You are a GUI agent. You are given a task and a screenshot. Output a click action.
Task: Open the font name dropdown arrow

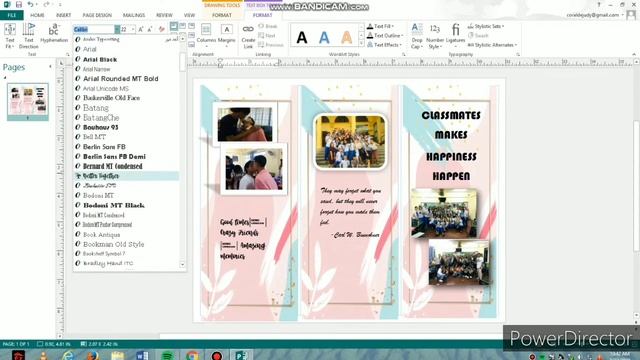tap(117, 29)
